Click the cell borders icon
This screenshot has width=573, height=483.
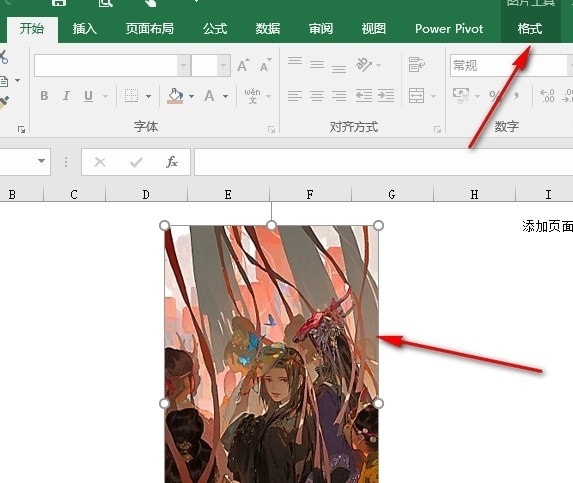pyautogui.click(x=132, y=96)
